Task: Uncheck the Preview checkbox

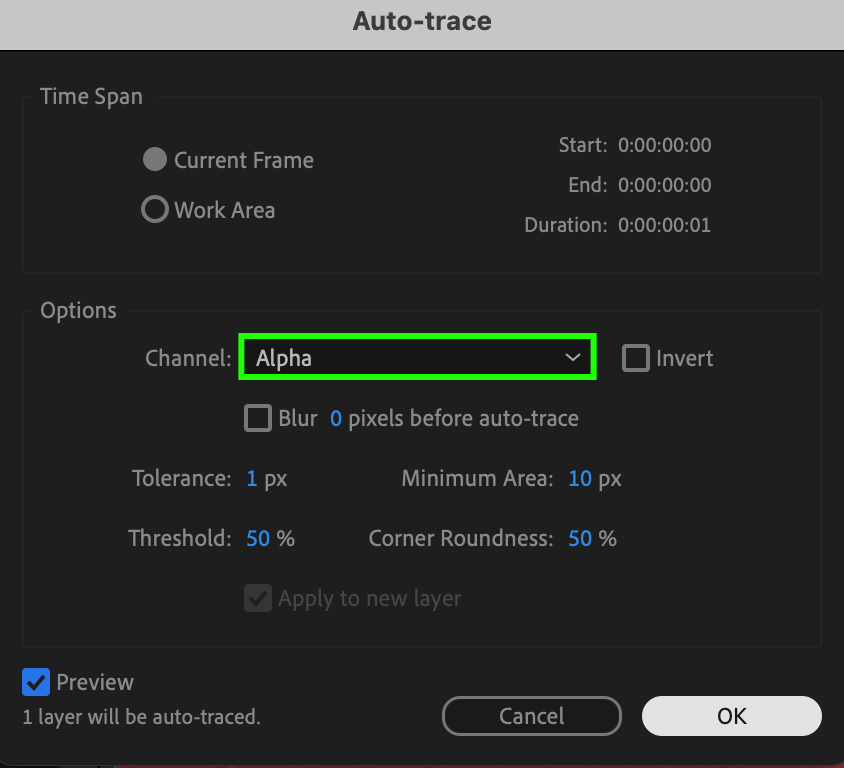Action: click(x=36, y=682)
